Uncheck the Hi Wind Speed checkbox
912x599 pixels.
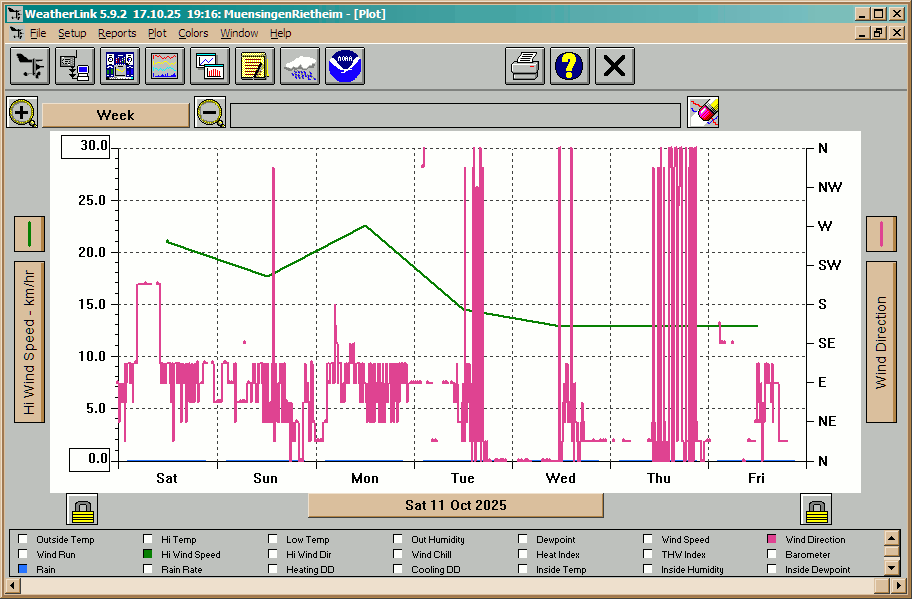coord(149,555)
